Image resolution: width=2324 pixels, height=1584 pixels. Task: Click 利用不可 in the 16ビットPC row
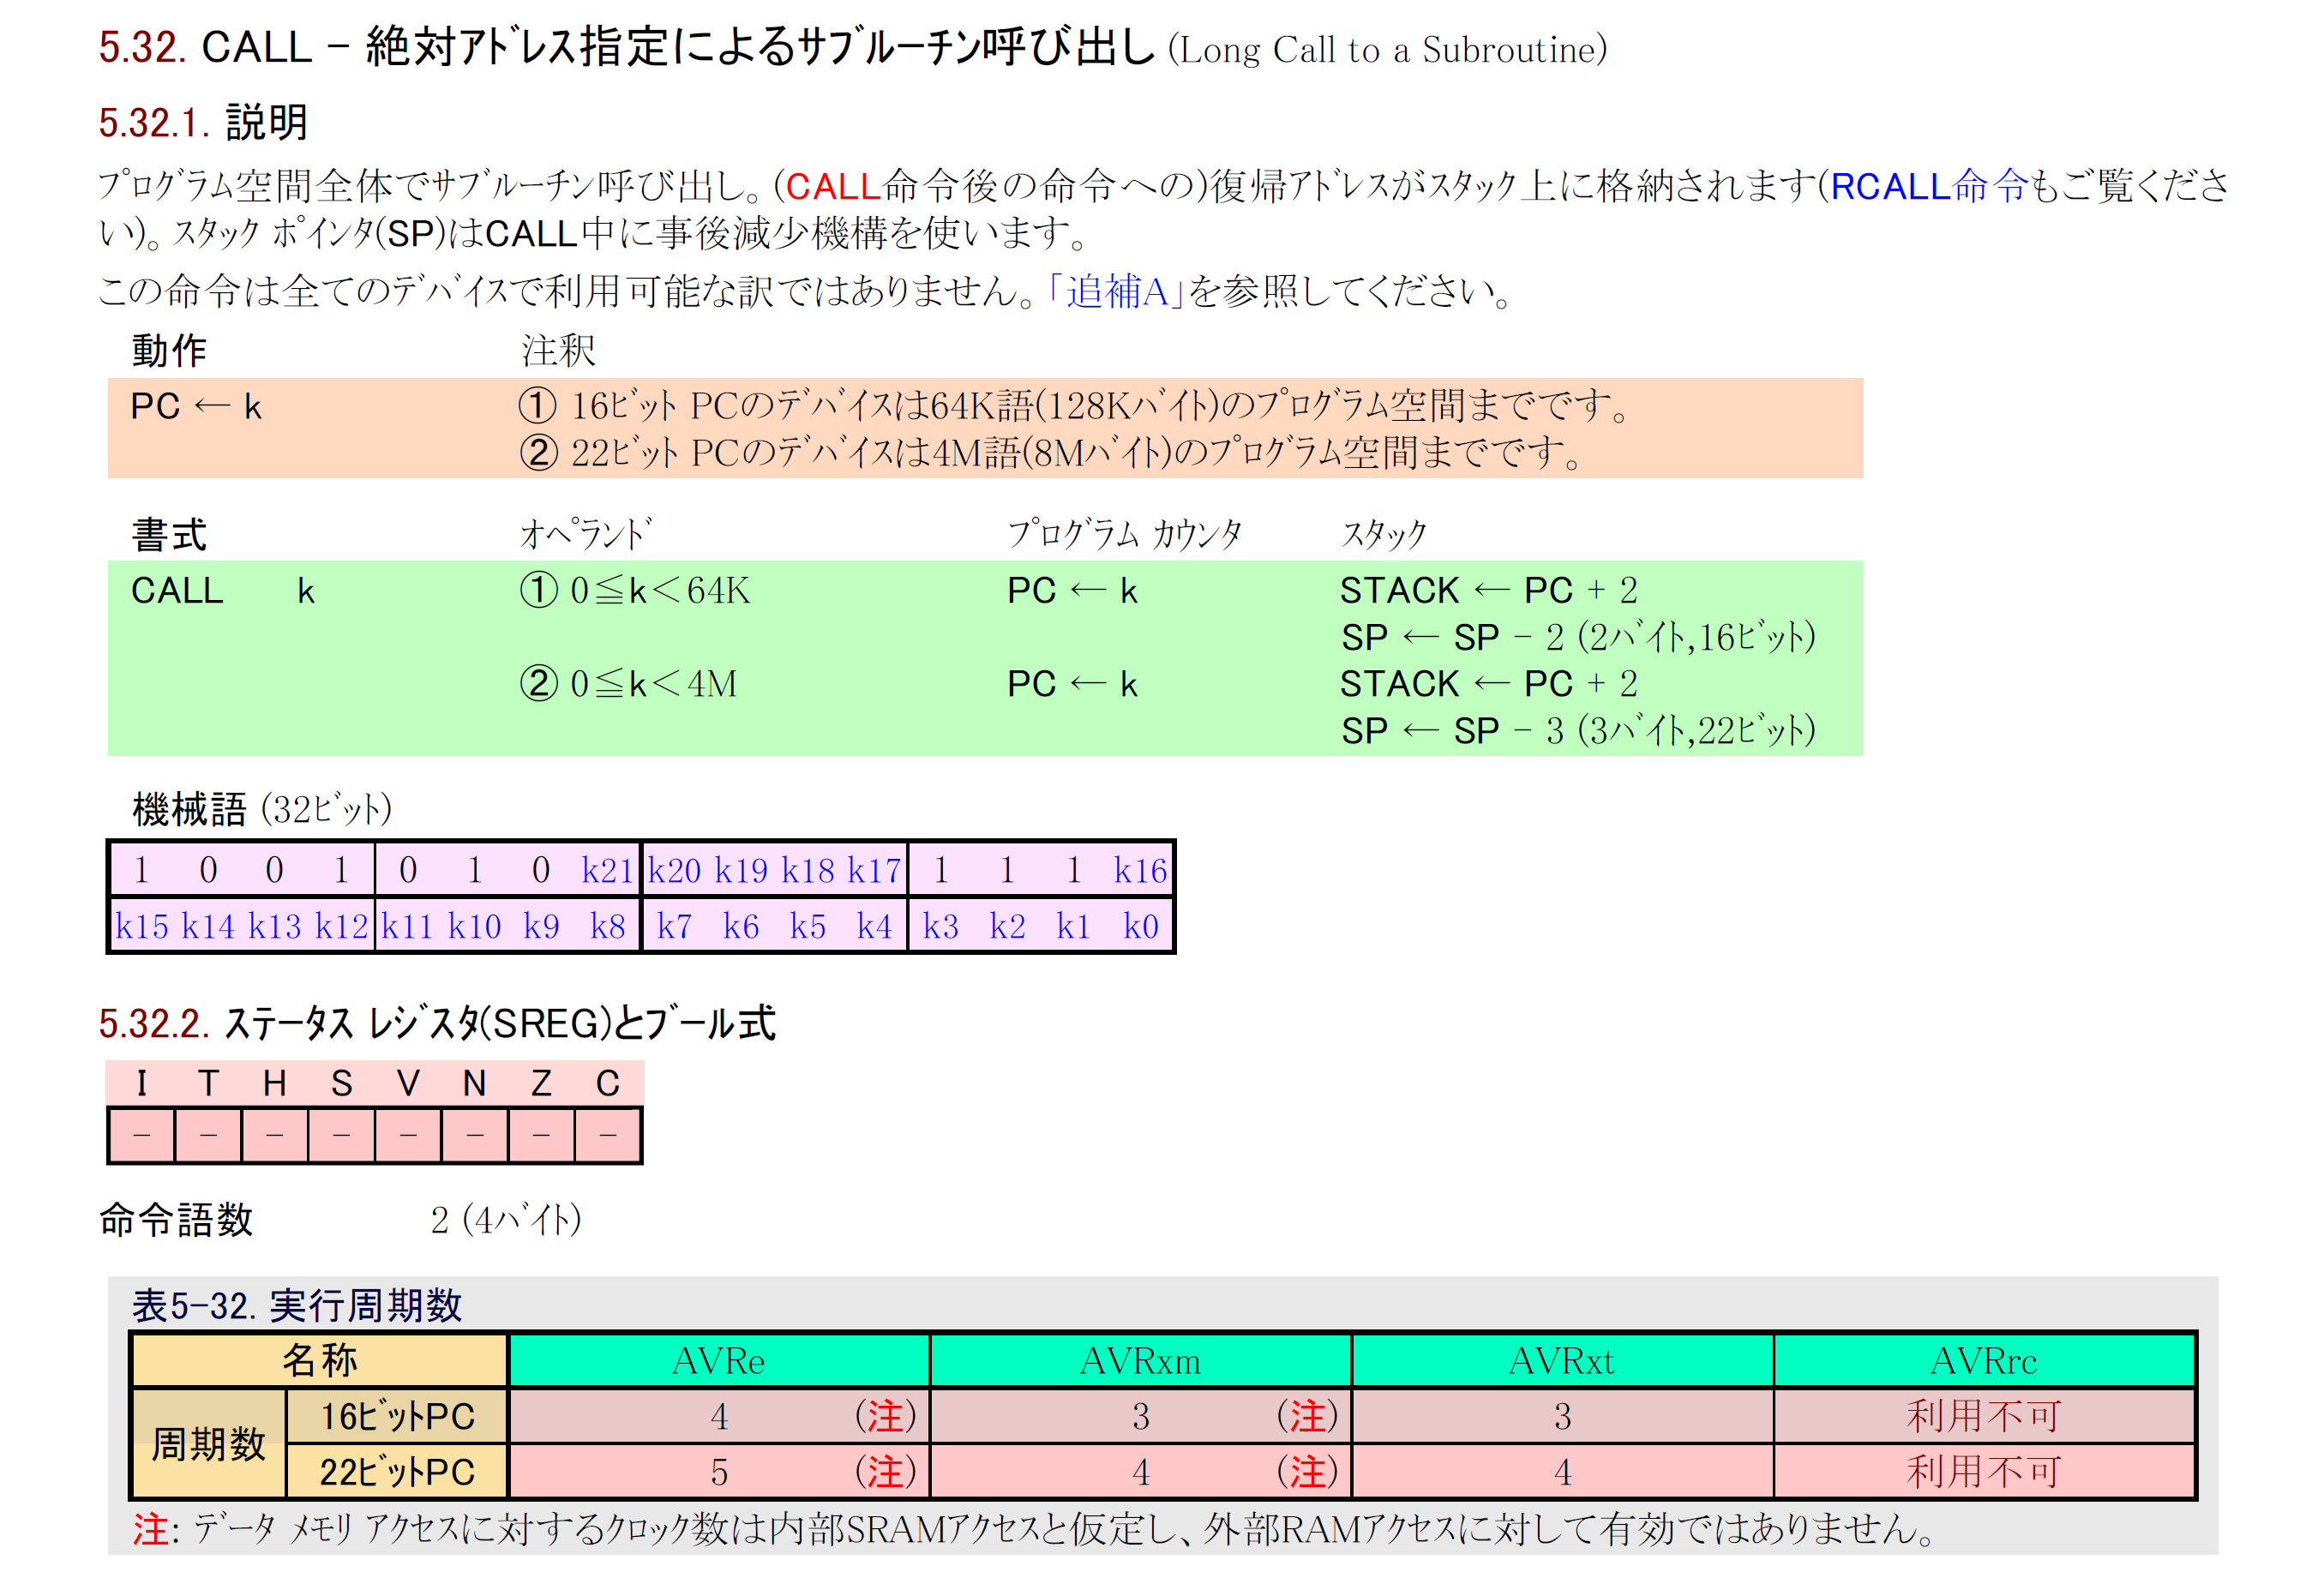[x=1983, y=1415]
